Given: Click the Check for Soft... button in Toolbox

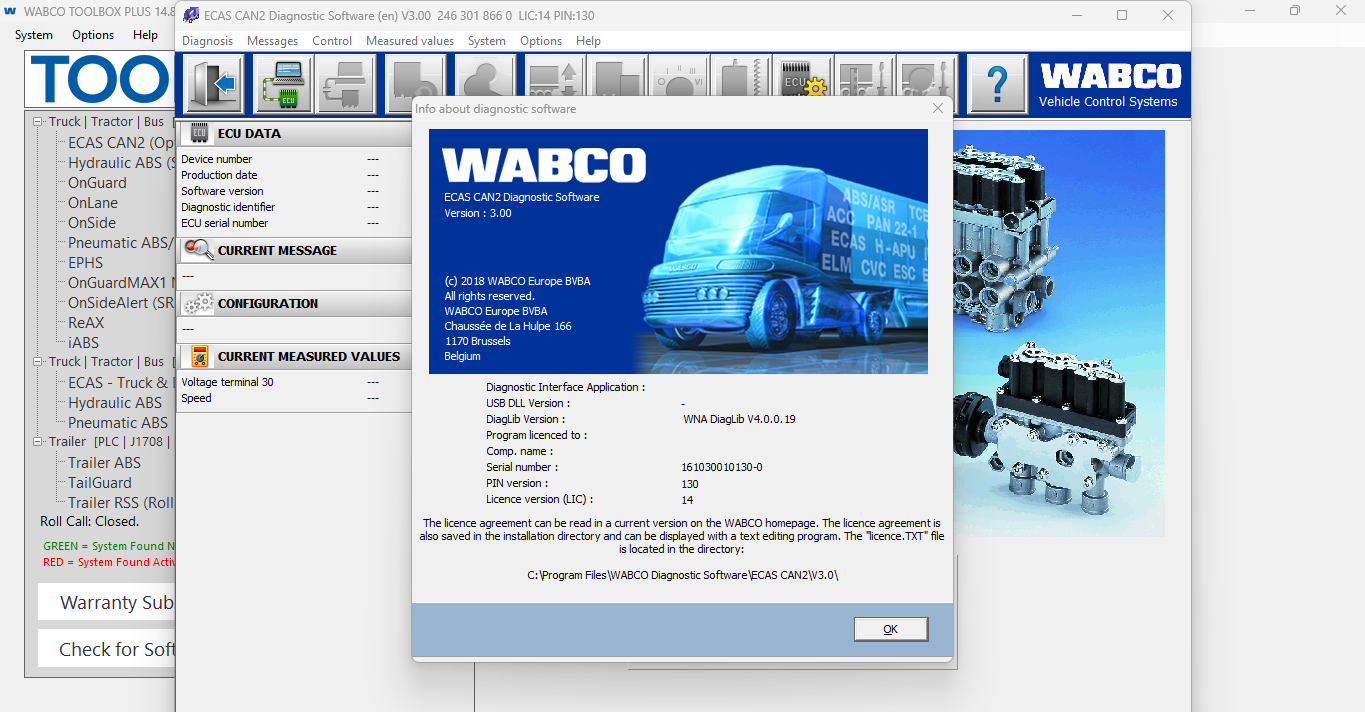Looking at the screenshot, I should [106, 649].
